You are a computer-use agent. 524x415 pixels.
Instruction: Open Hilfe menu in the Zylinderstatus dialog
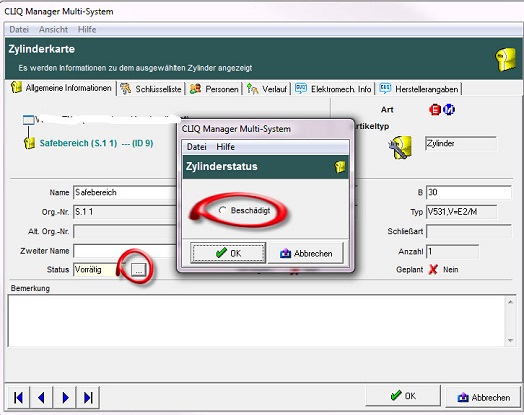[x=225, y=147]
